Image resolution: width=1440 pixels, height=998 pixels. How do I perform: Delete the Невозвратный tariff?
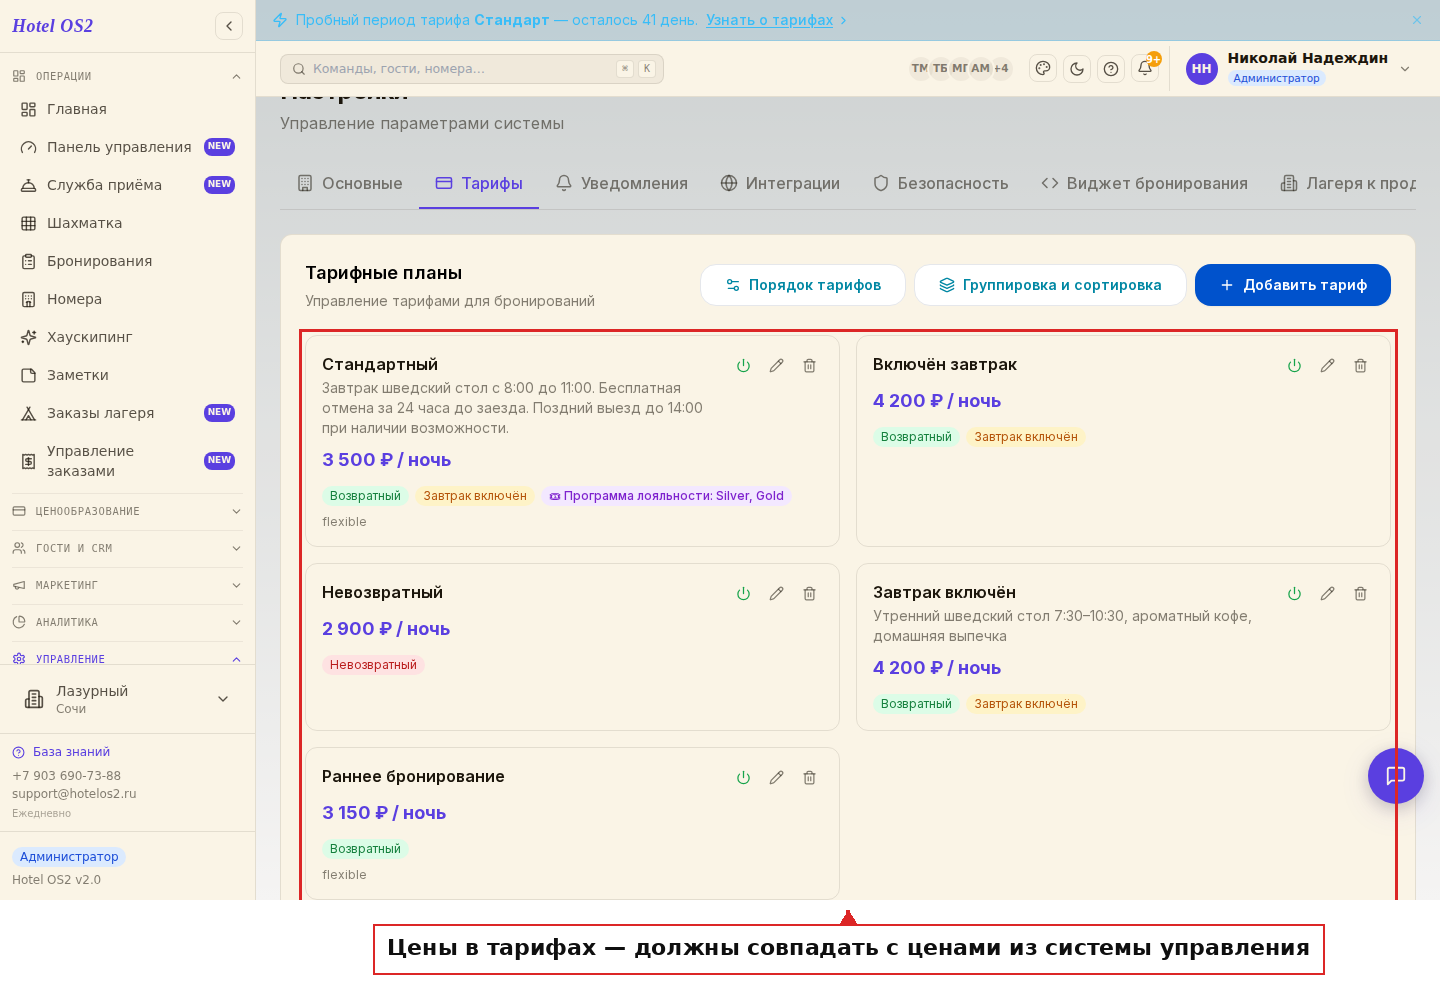pos(809,594)
